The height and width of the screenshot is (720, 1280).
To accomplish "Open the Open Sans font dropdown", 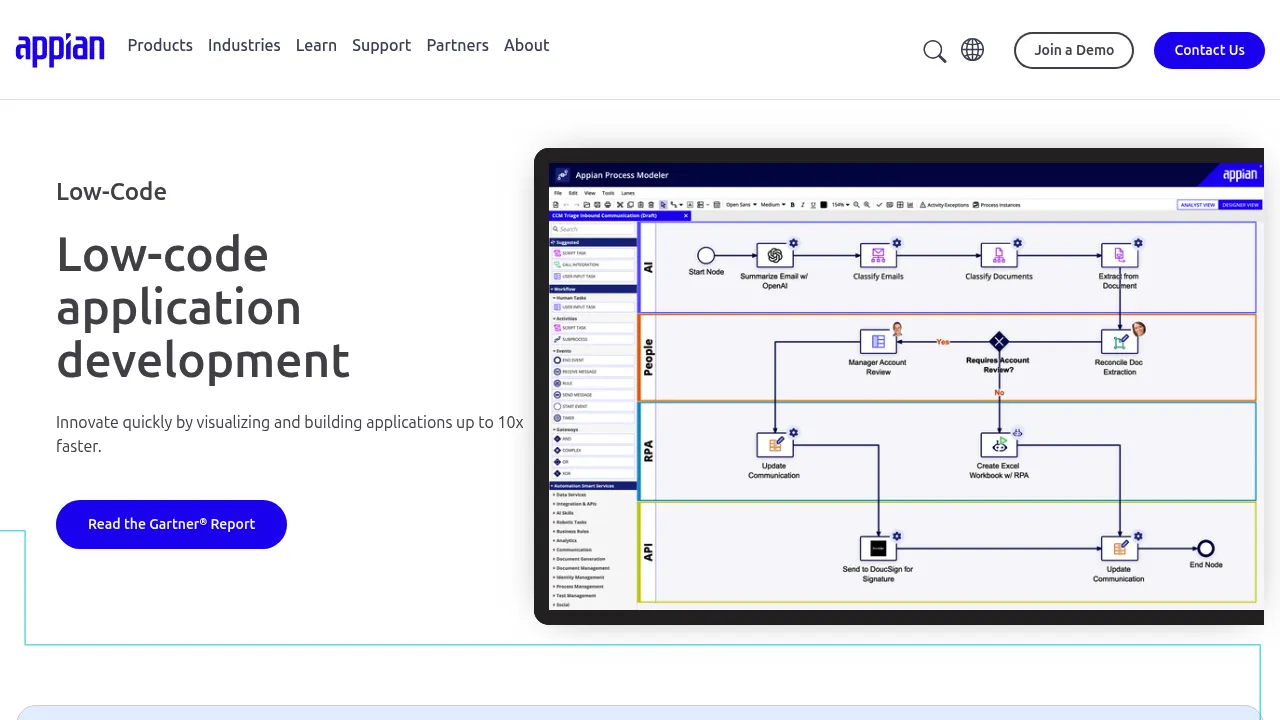I will pyautogui.click(x=741, y=205).
